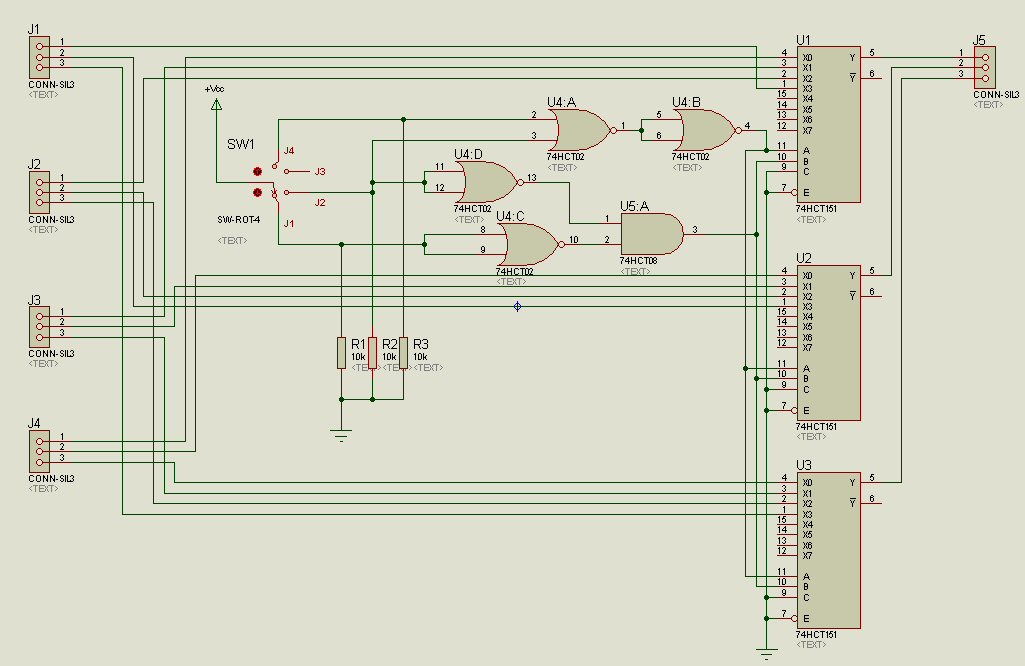Click the "U4:D" reference label
The width and height of the screenshot is (1025, 666).
click(x=468, y=154)
